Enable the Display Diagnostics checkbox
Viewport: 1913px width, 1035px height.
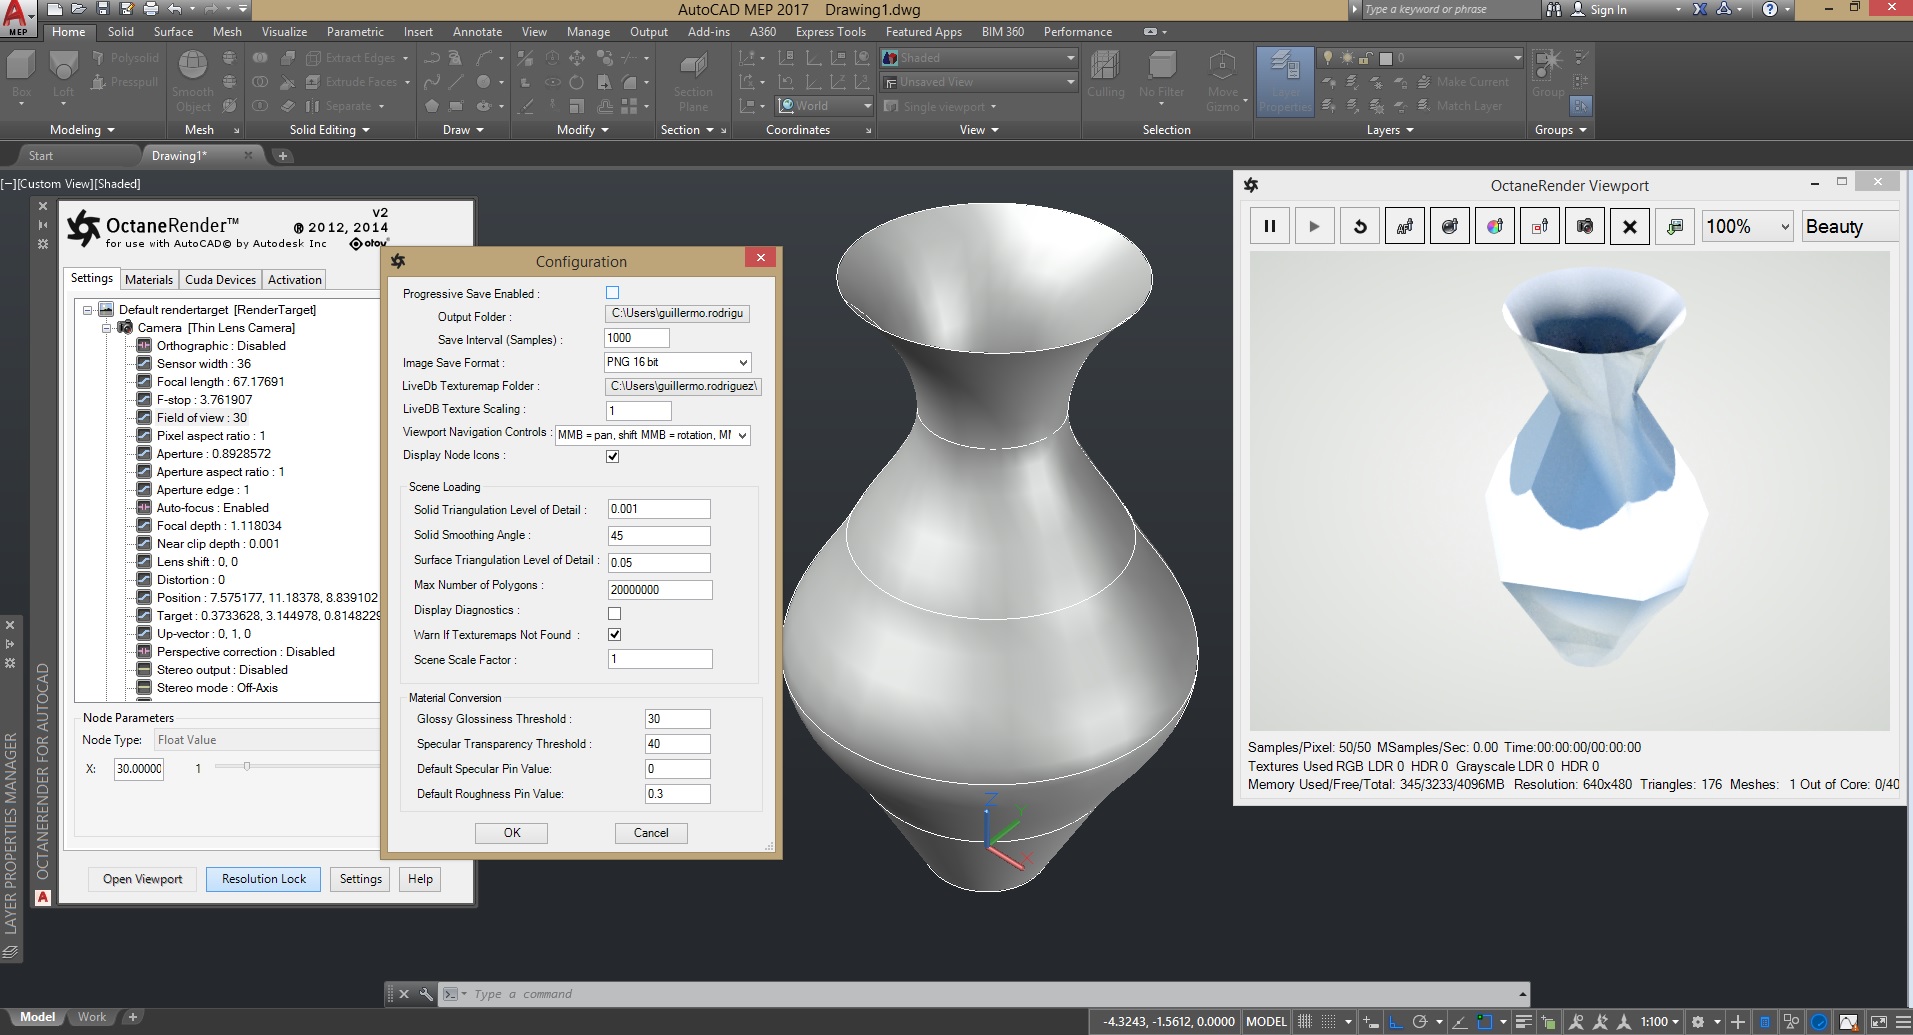coord(614,613)
